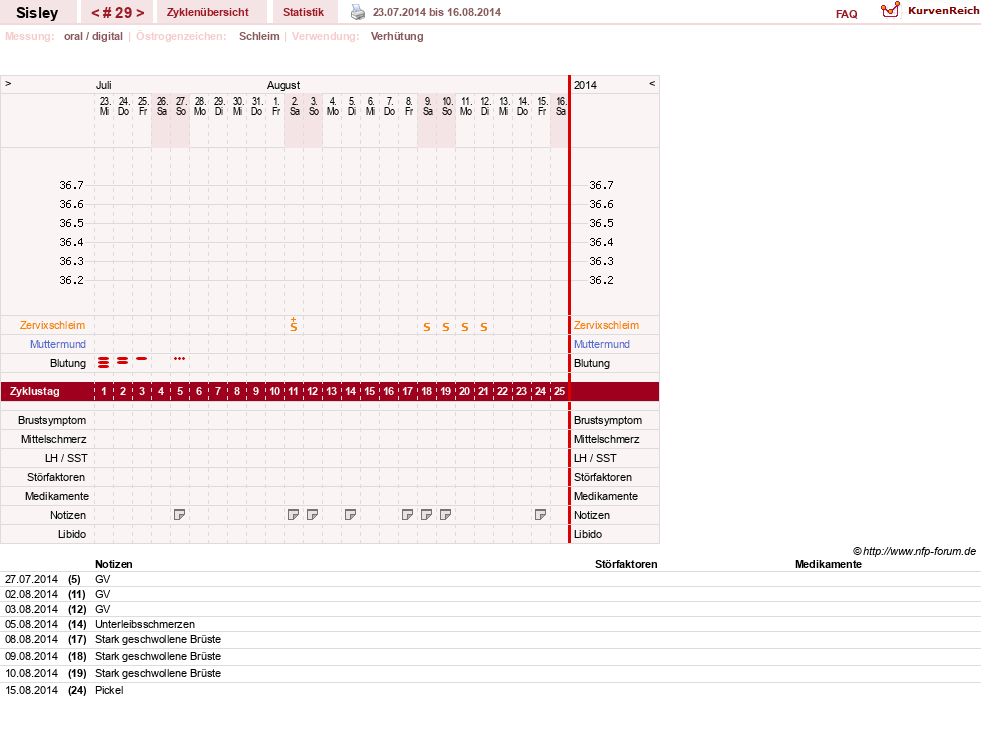
Task: Select cycle day 13 in Zyklustag row
Action: click(x=332, y=392)
